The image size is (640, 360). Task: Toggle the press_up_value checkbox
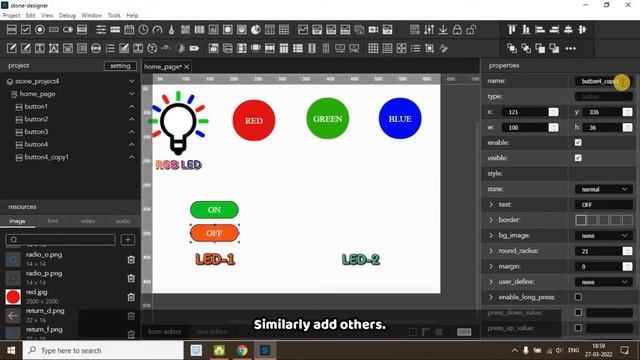578,328
